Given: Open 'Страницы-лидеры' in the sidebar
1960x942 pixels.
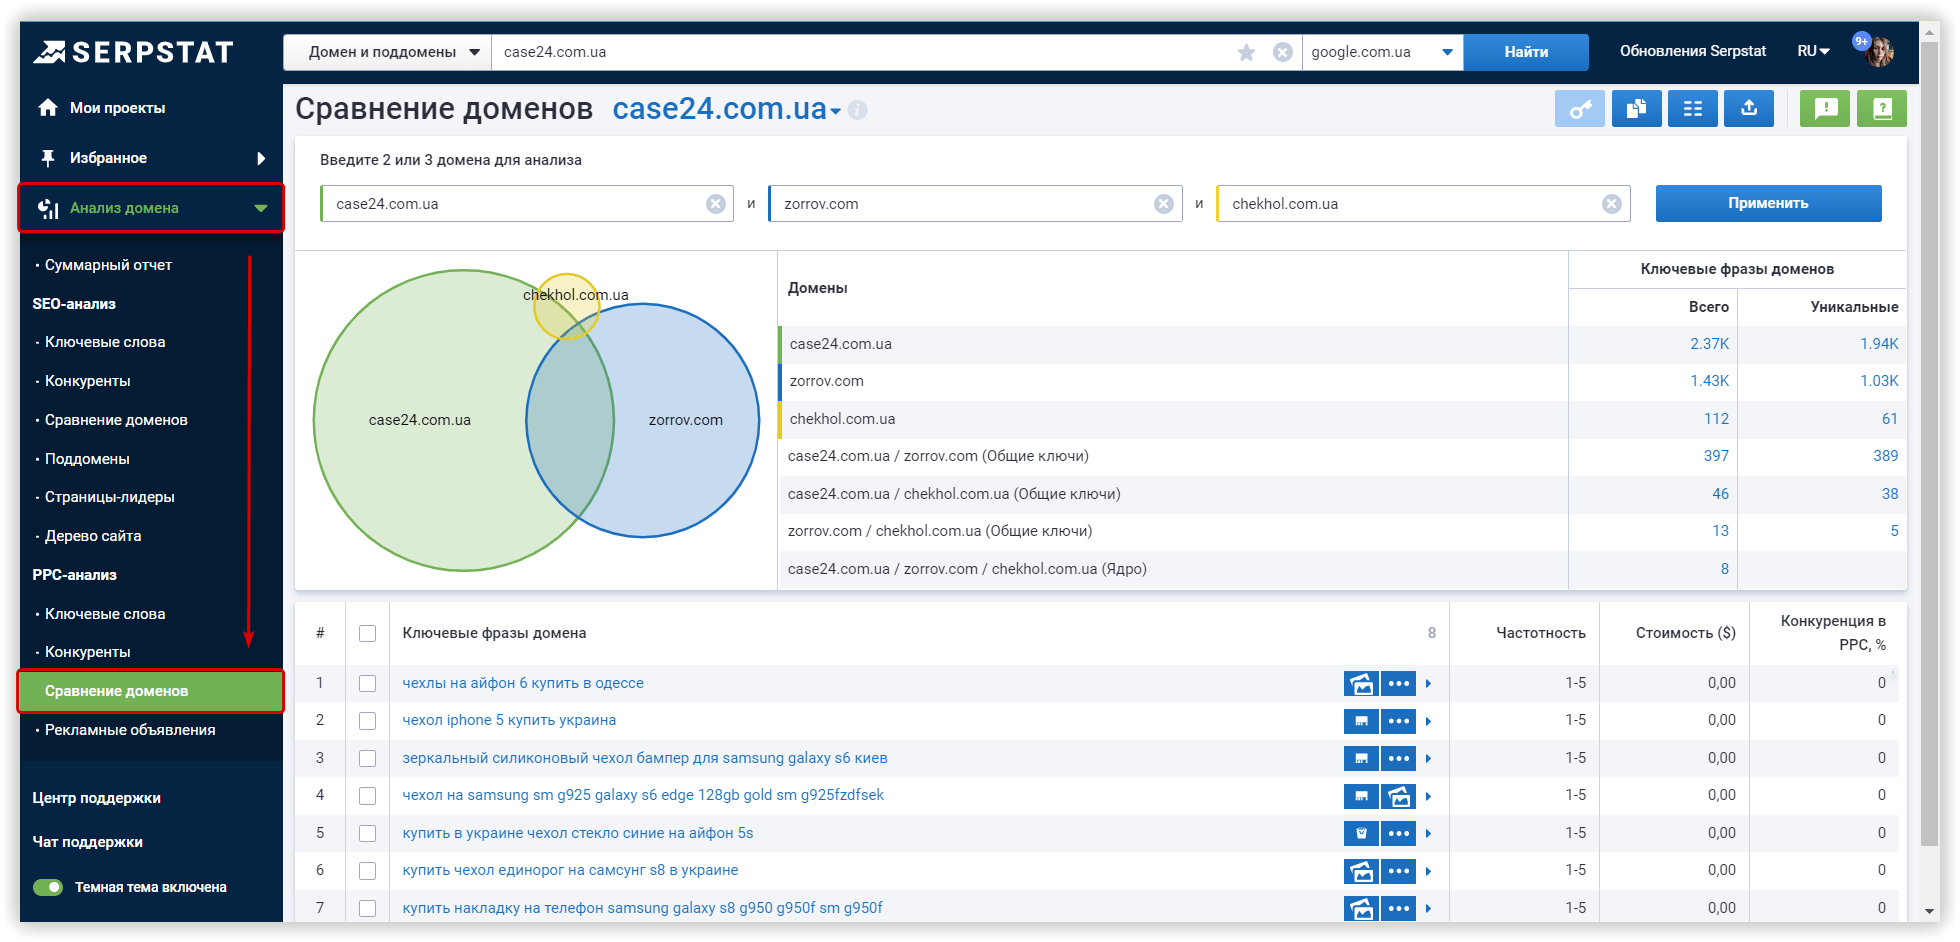Looking at the screenshot, I should pos(110,497).
